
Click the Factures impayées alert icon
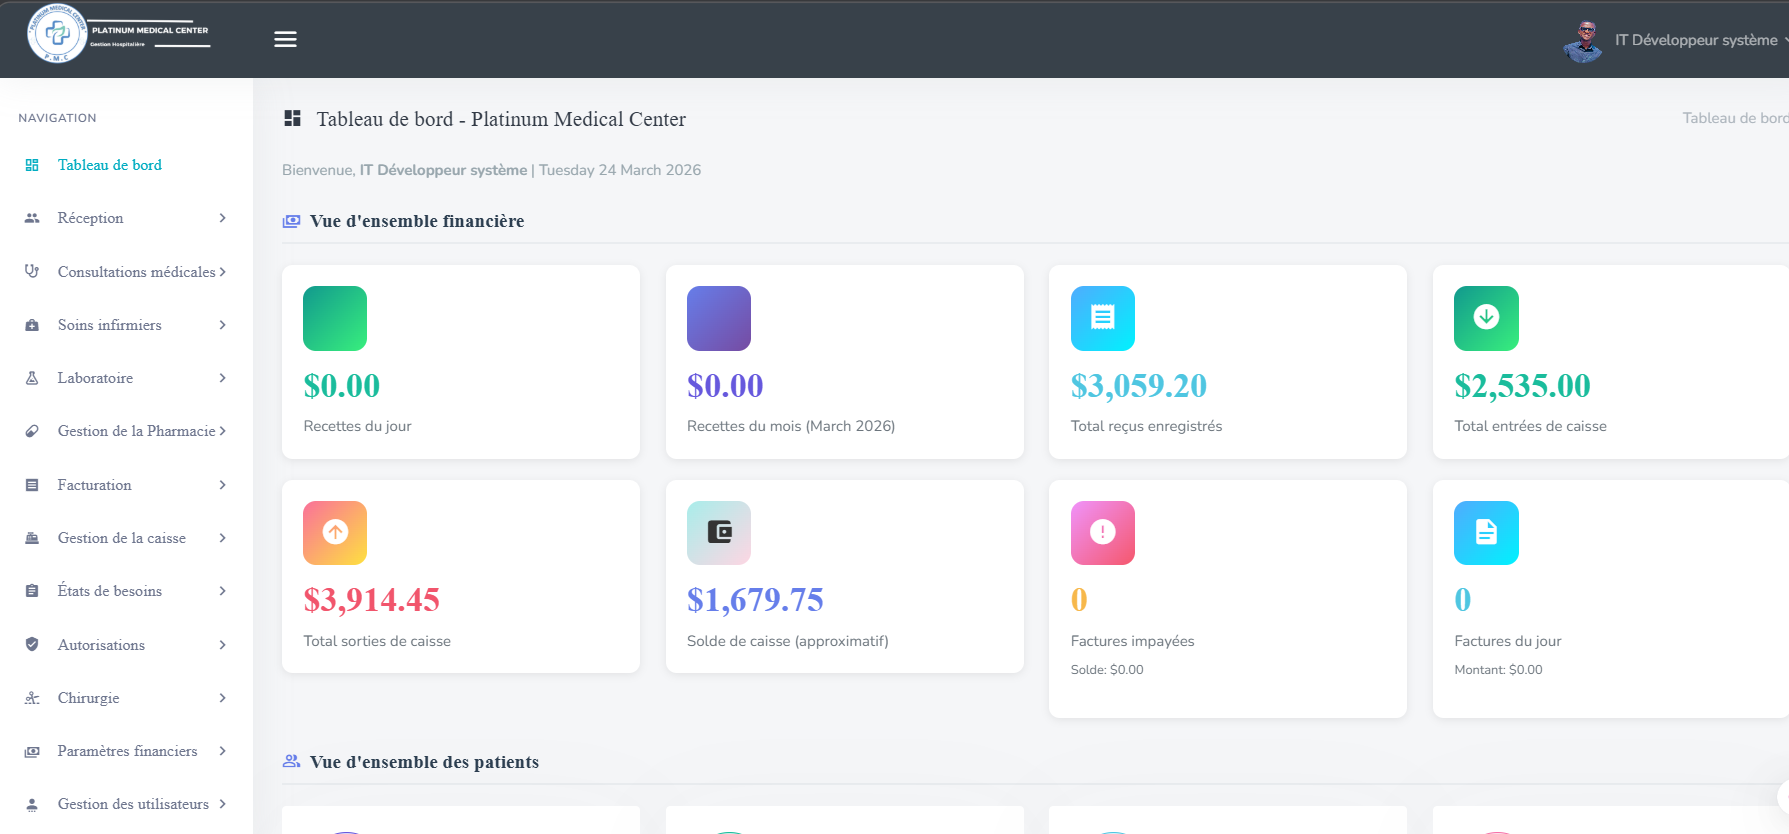tap(1102, 533)
